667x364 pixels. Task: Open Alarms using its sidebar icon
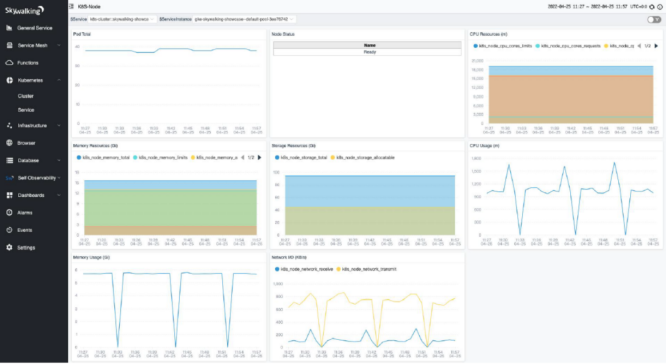point(9,213)
